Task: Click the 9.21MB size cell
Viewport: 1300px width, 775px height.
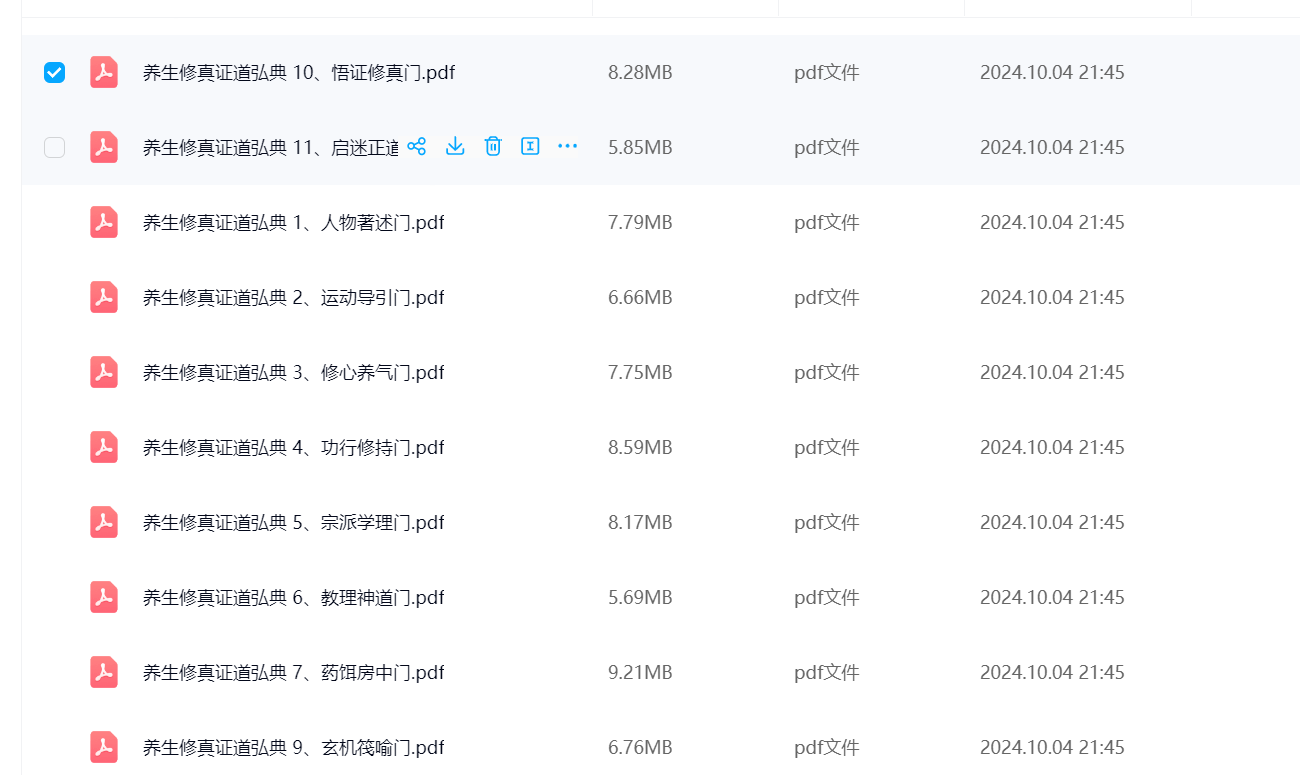Action: coord(640,672)
